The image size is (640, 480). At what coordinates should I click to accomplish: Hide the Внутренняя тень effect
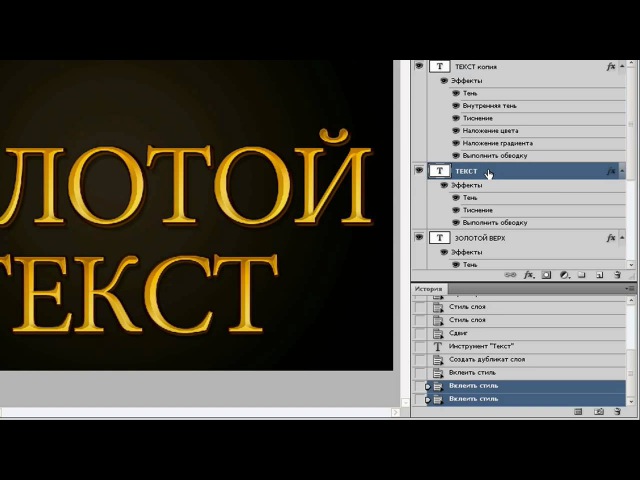[x=456, y=106]
